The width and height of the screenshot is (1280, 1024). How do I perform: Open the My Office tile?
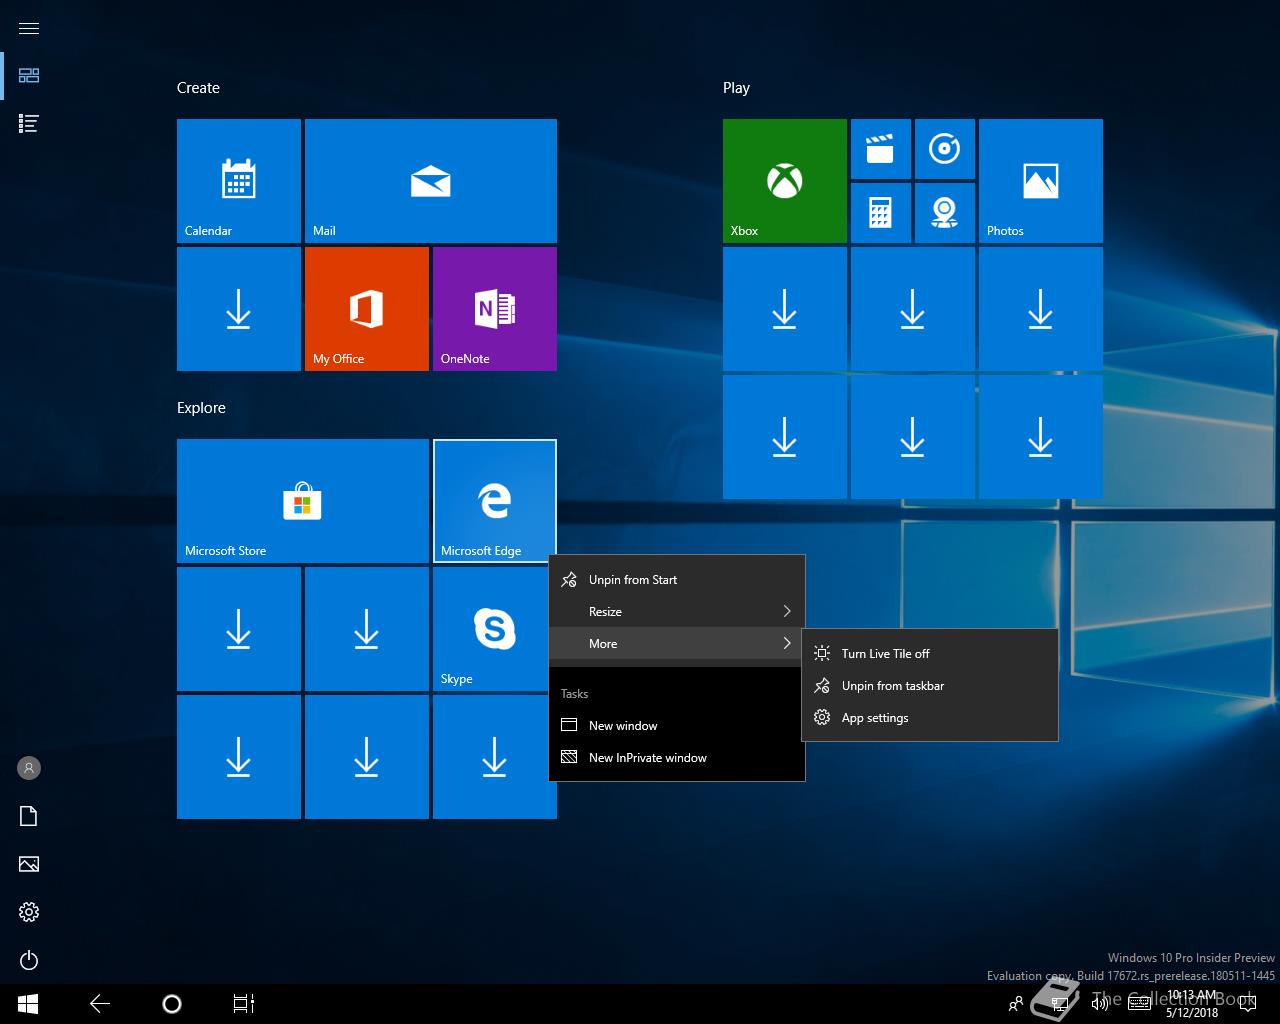tap(367, 309)
